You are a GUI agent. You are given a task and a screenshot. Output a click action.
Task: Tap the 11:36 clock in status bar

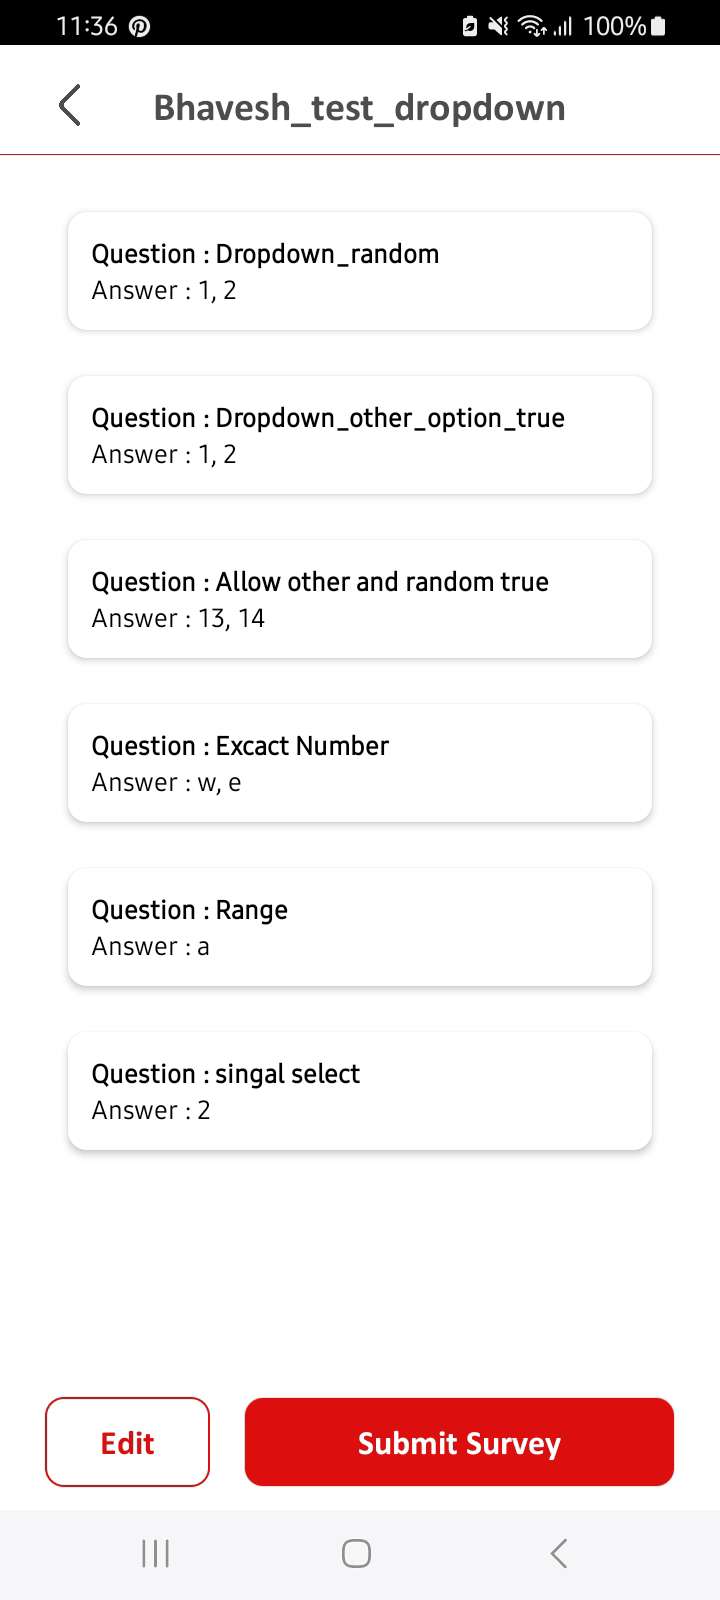[x=86, y=27]
